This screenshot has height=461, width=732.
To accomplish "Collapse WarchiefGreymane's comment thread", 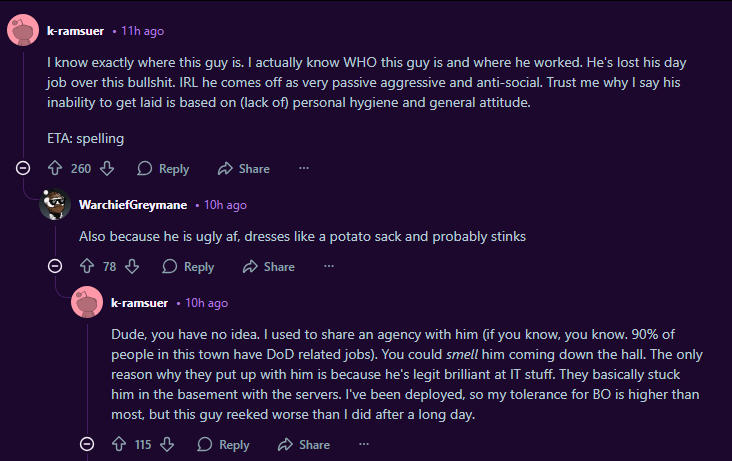I will (x=55, y=267).
